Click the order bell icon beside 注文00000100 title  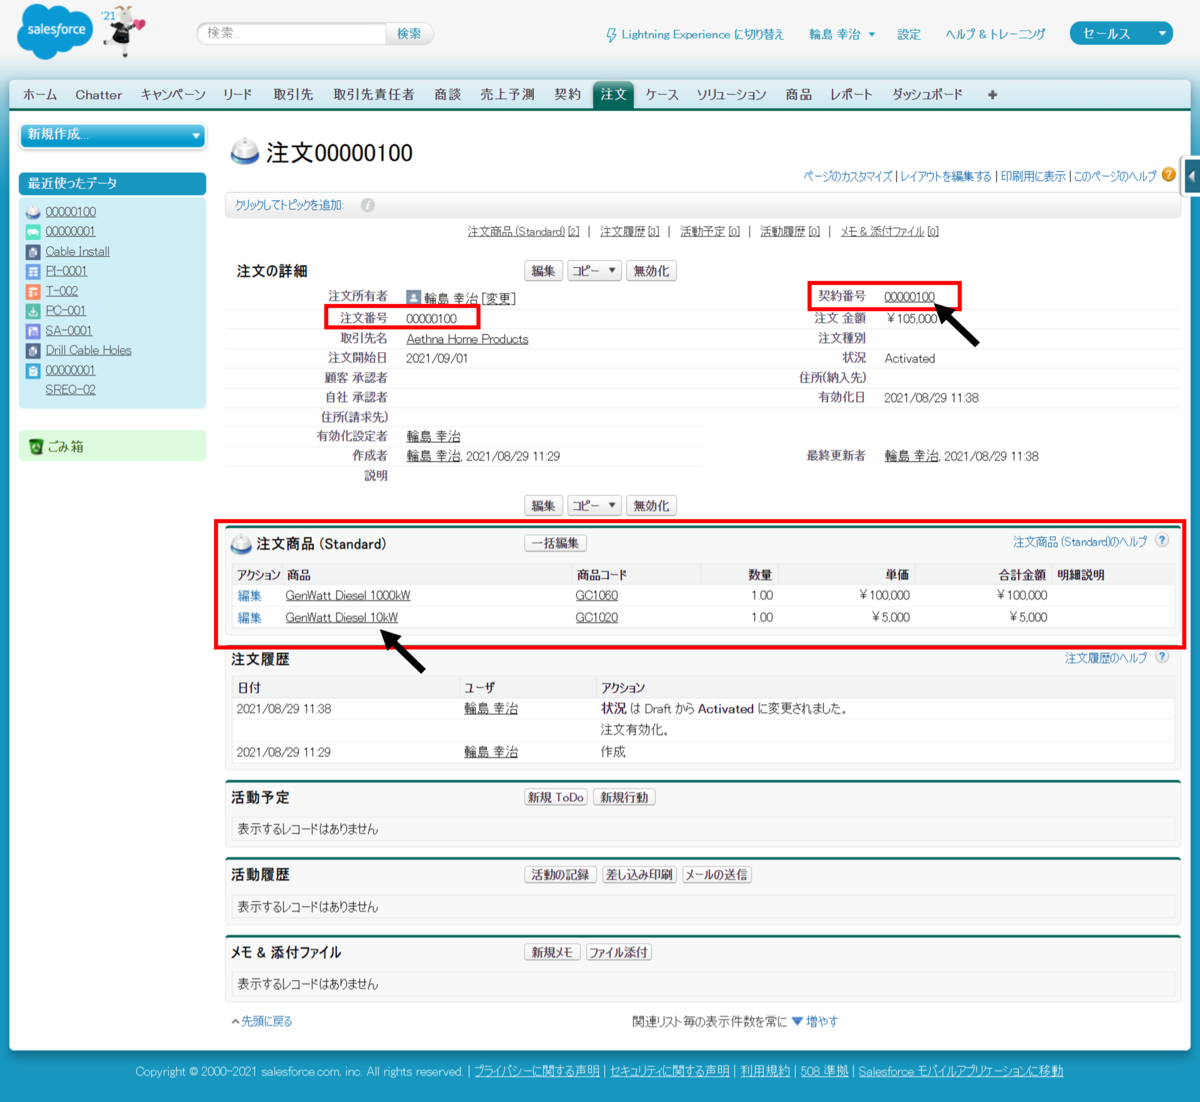245,152
